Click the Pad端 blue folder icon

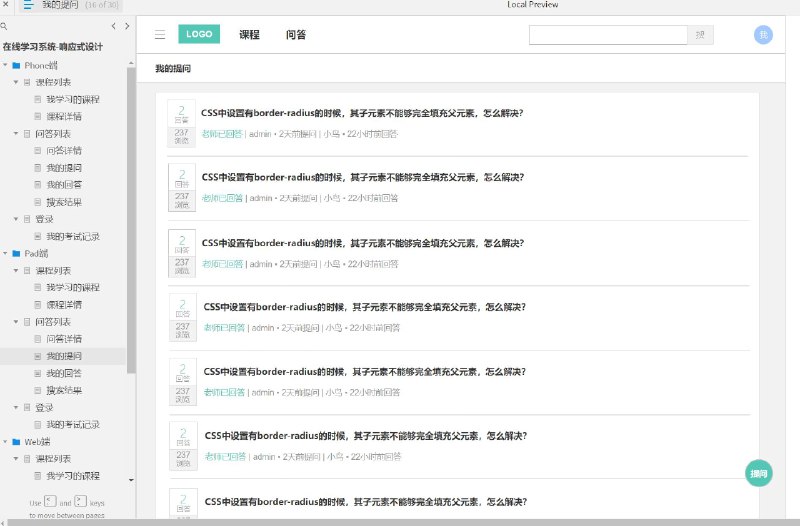click(16, 253)
